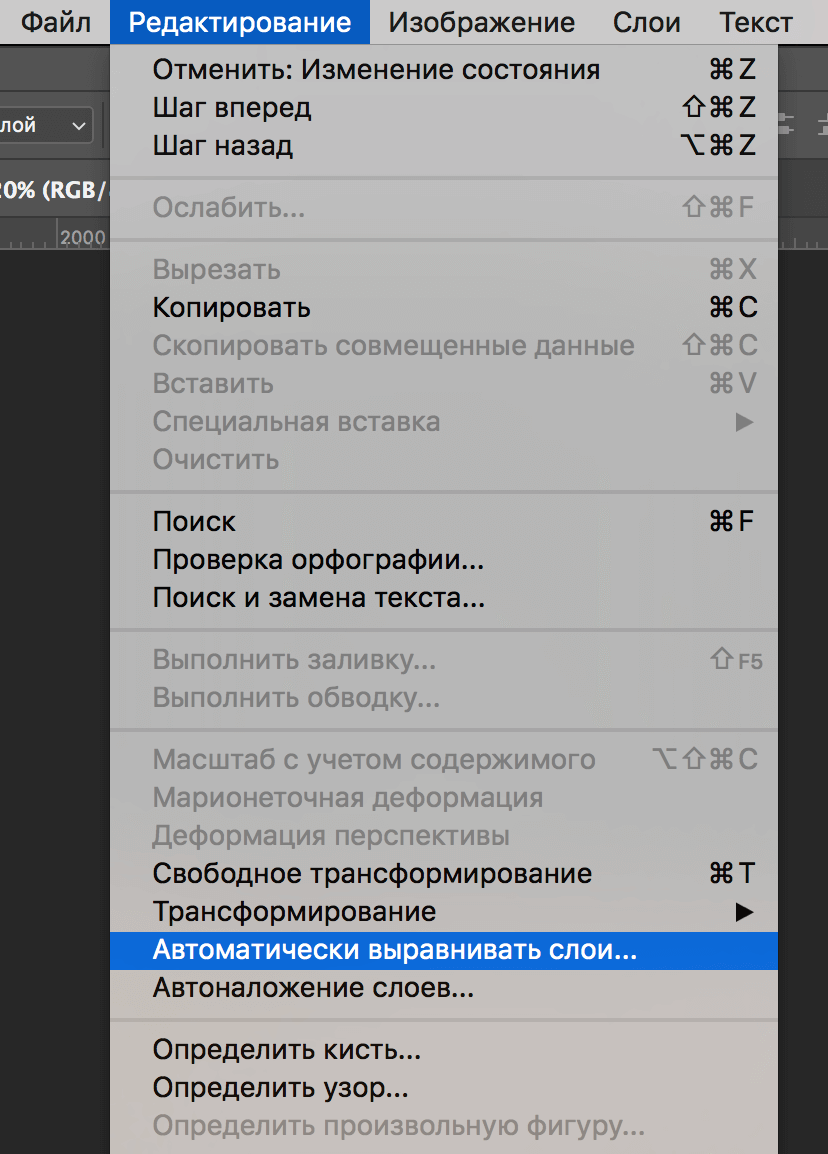Open the Текст menu

point(756,22)
